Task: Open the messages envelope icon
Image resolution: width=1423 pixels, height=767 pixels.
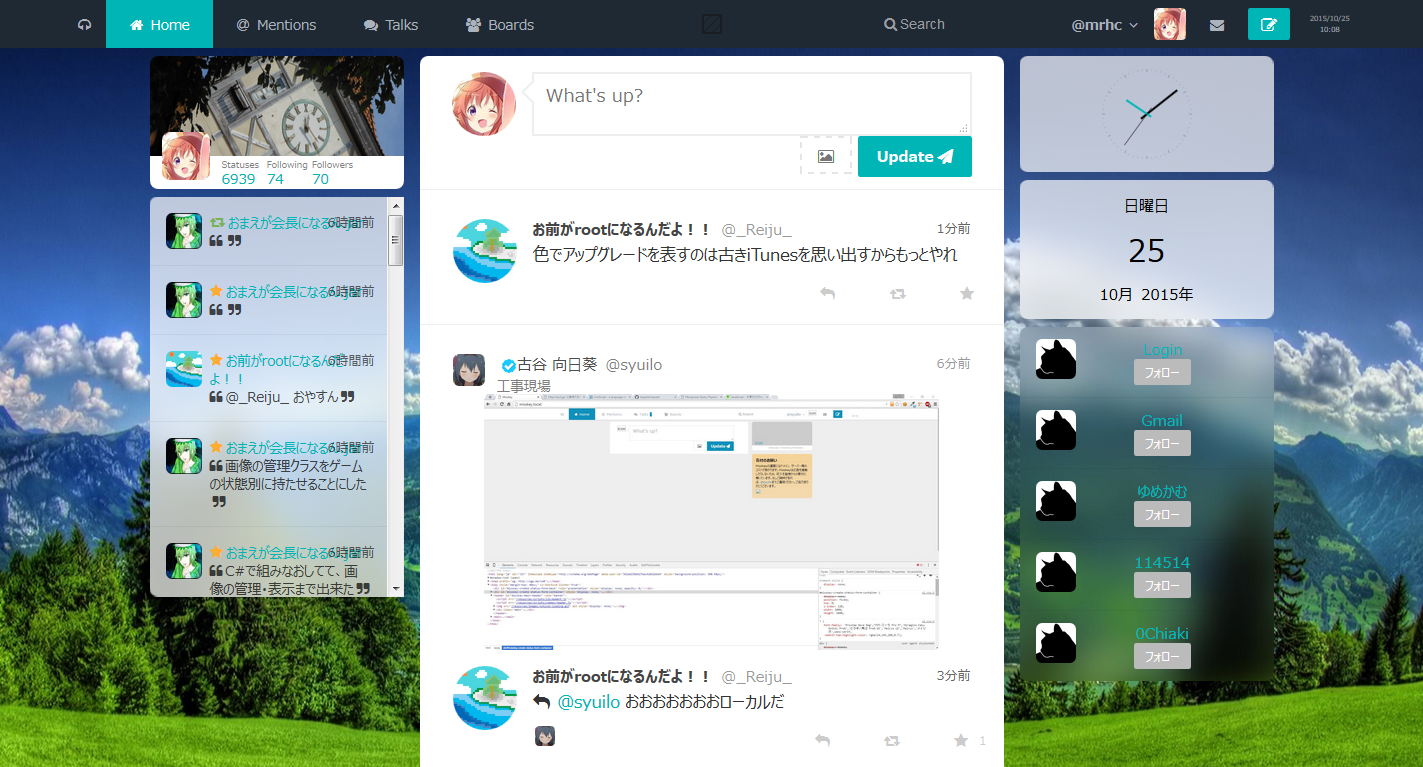Action: (1217, 24)
